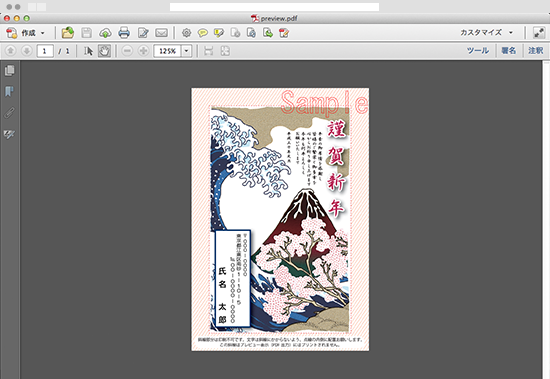Zoom out with the minus button
The height and width of the screenshot is (379, 550).
point(127,51)
